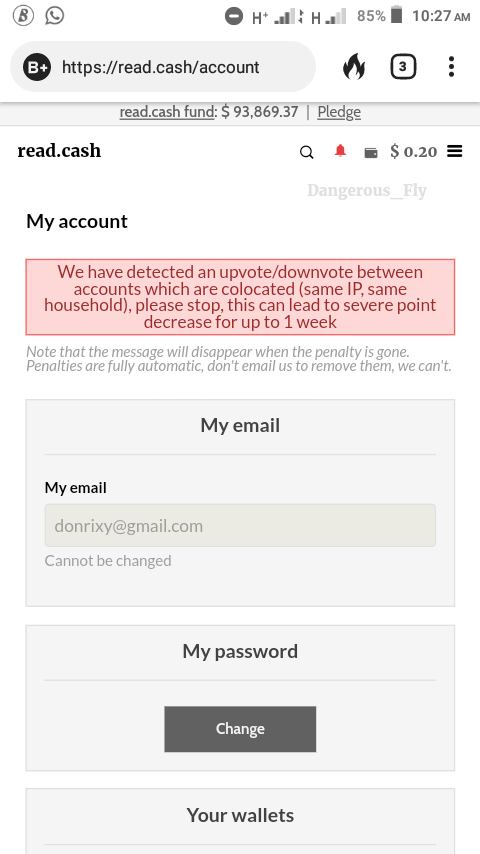Open the browser tab switcher showing 3
480x854 pixels.
tap(403, 67)
